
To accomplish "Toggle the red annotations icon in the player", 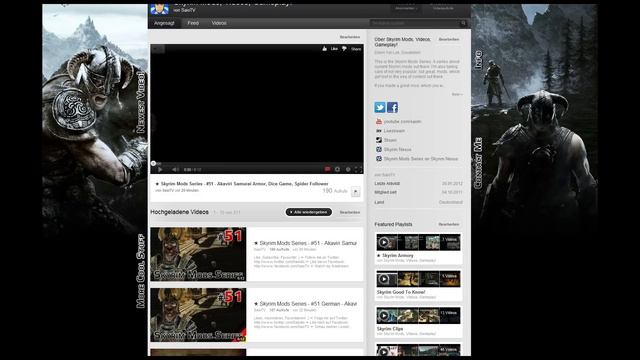I will [327, 169].
